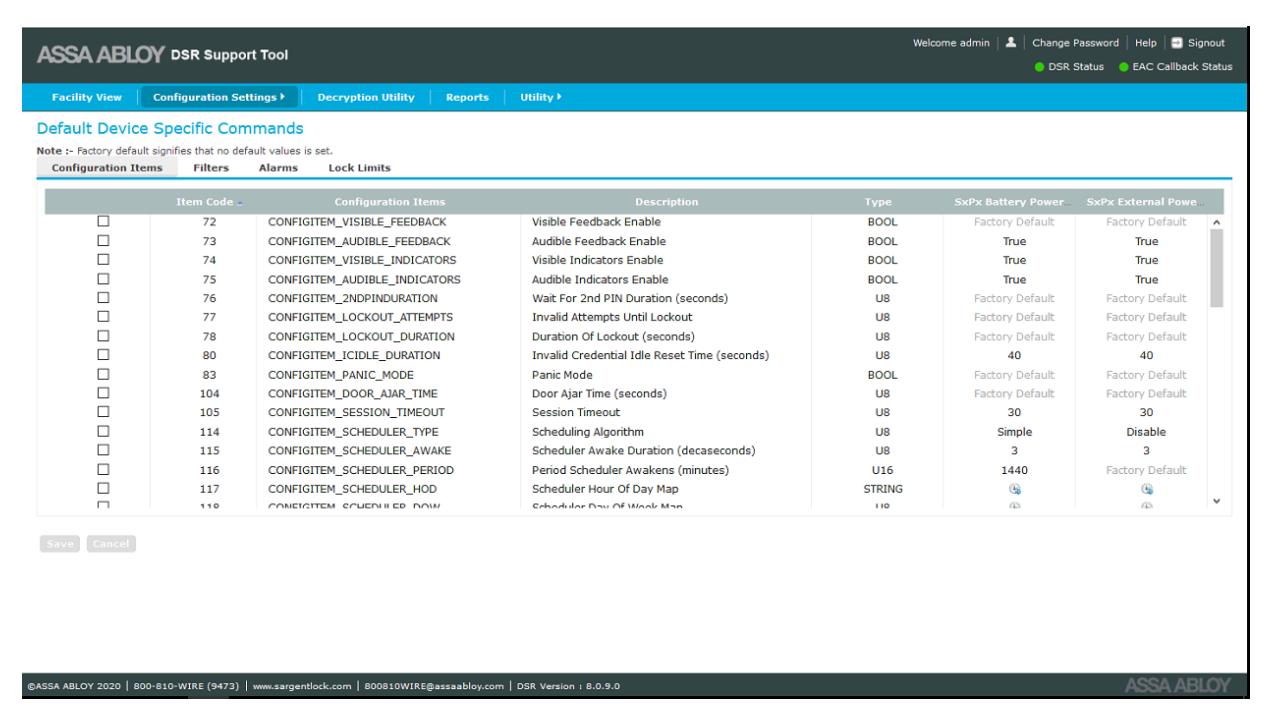Click the Signout door icon
1274x723 pixels.
1177,43
